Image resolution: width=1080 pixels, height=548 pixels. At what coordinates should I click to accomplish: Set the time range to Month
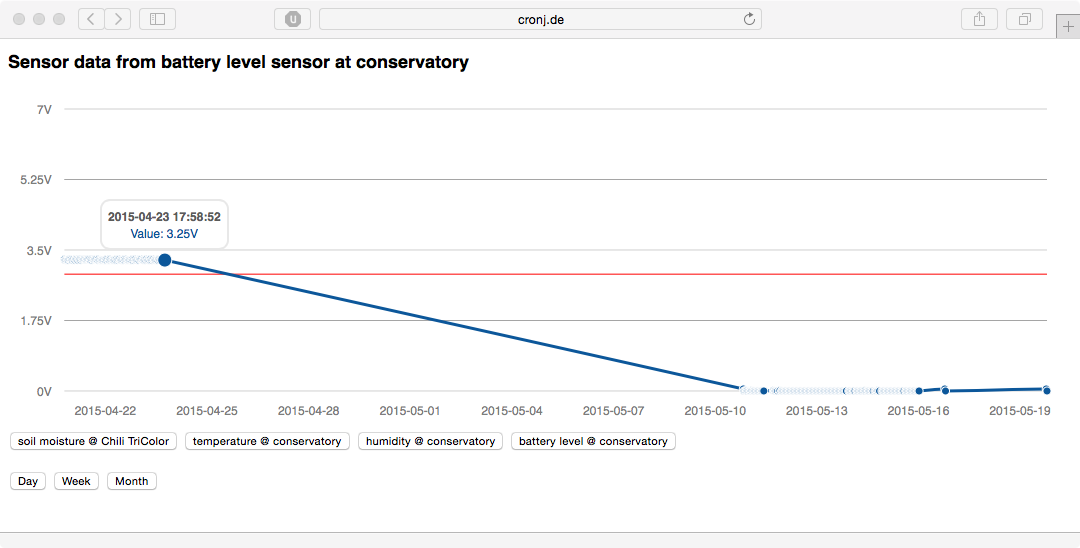[132, 481]
